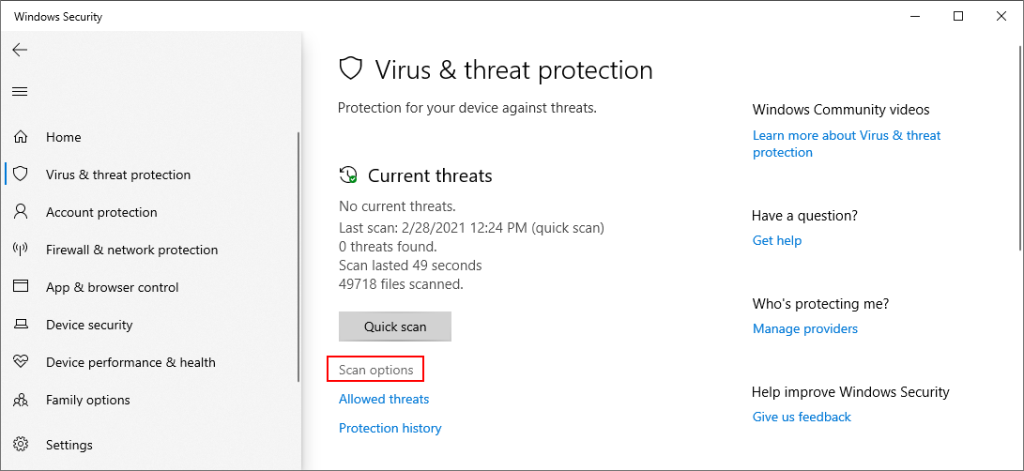
Task: Select Virus & threat protection in sidebar
Action: pos(118,175)
